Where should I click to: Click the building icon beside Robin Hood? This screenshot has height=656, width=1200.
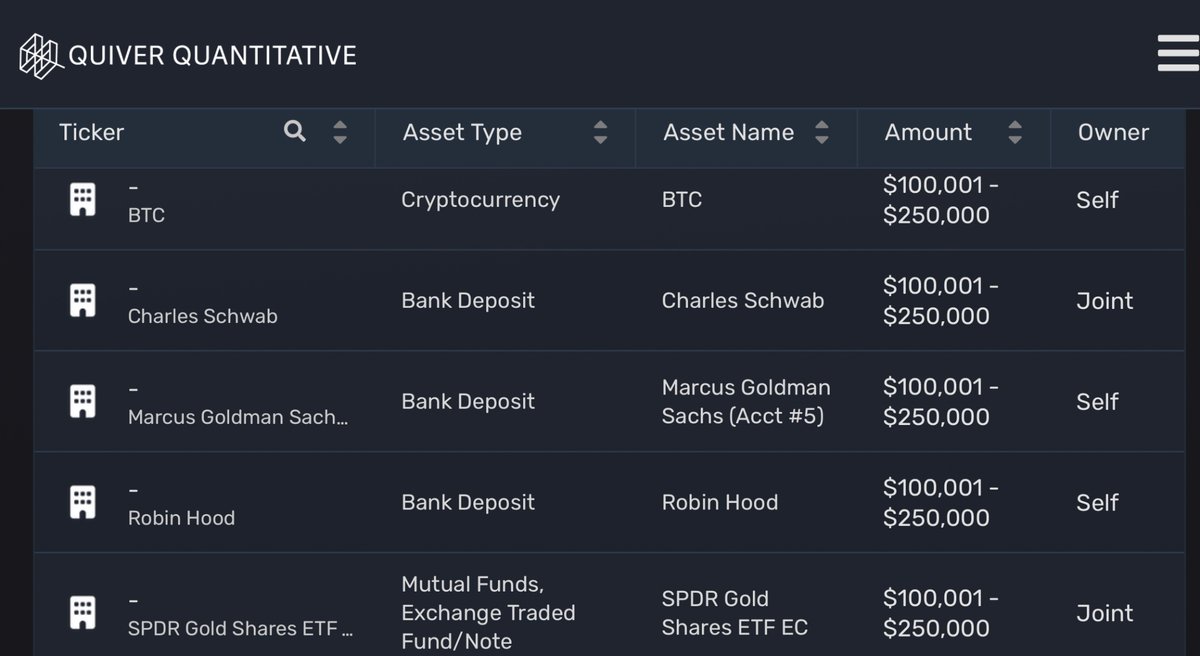point(82,502)
